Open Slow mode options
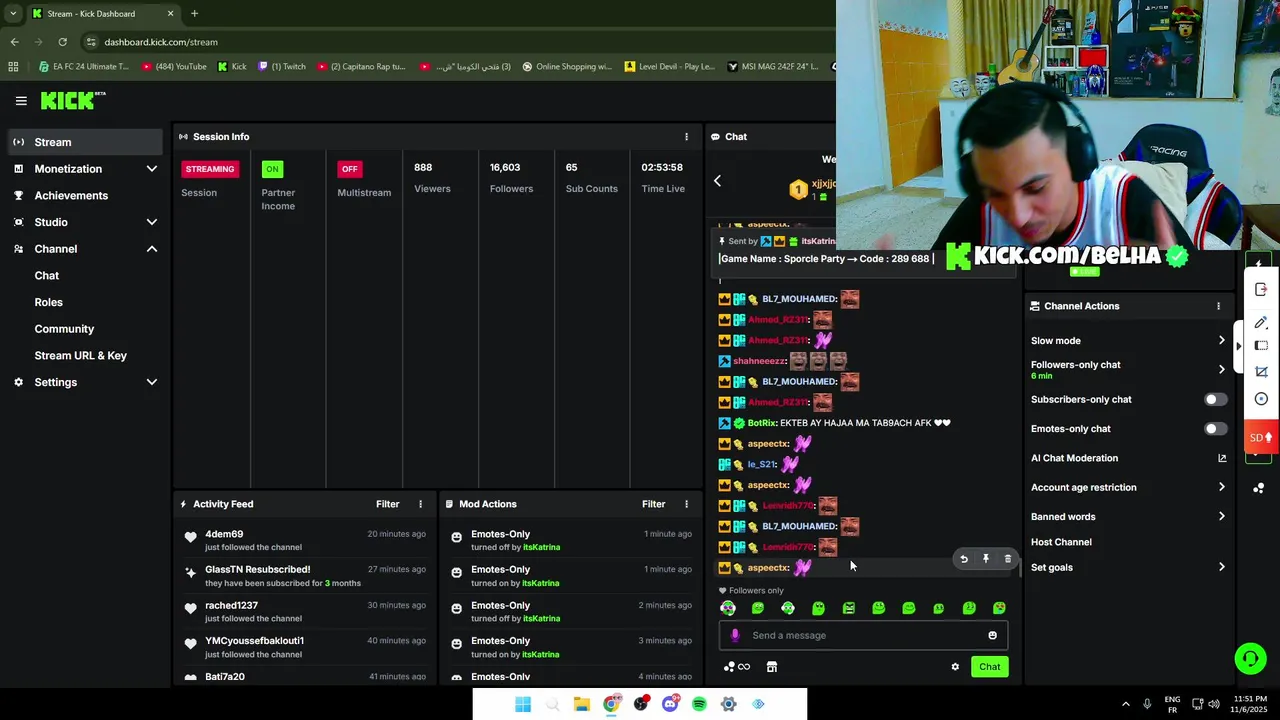1280x720 pixels. coord(1128,341)
